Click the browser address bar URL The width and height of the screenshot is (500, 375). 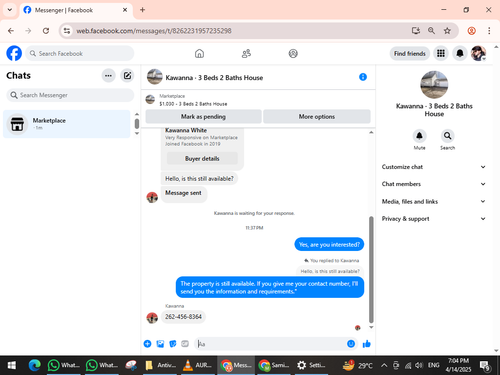[154, 31]
